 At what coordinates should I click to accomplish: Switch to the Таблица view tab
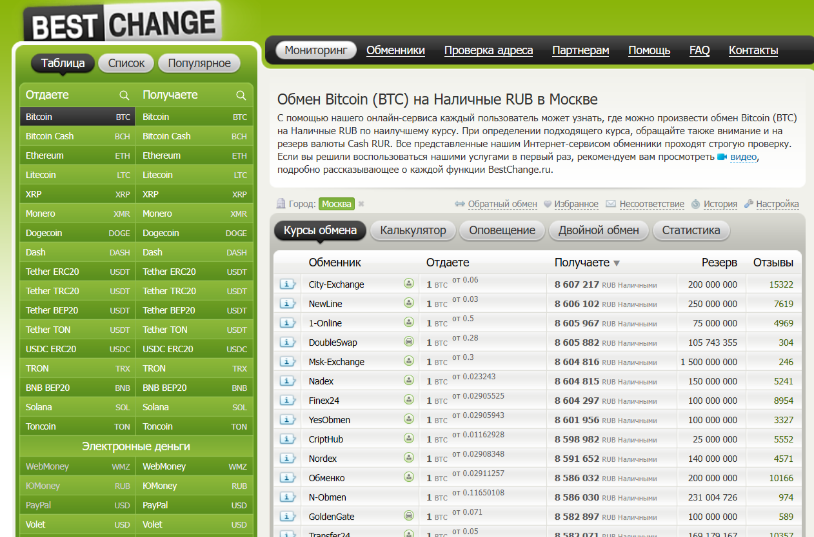click(x=63, y=63)
